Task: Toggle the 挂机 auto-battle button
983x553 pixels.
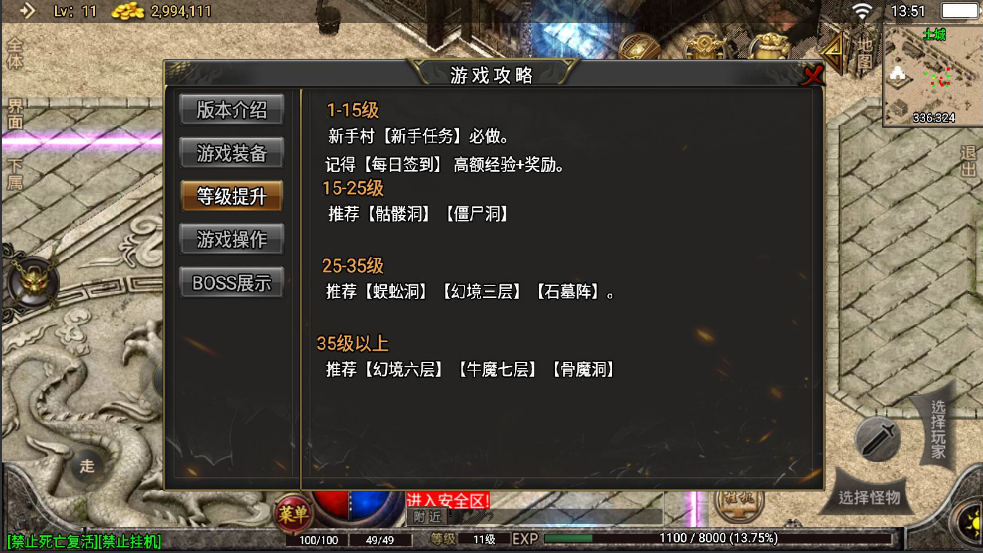Action: (x=739, y=502)
